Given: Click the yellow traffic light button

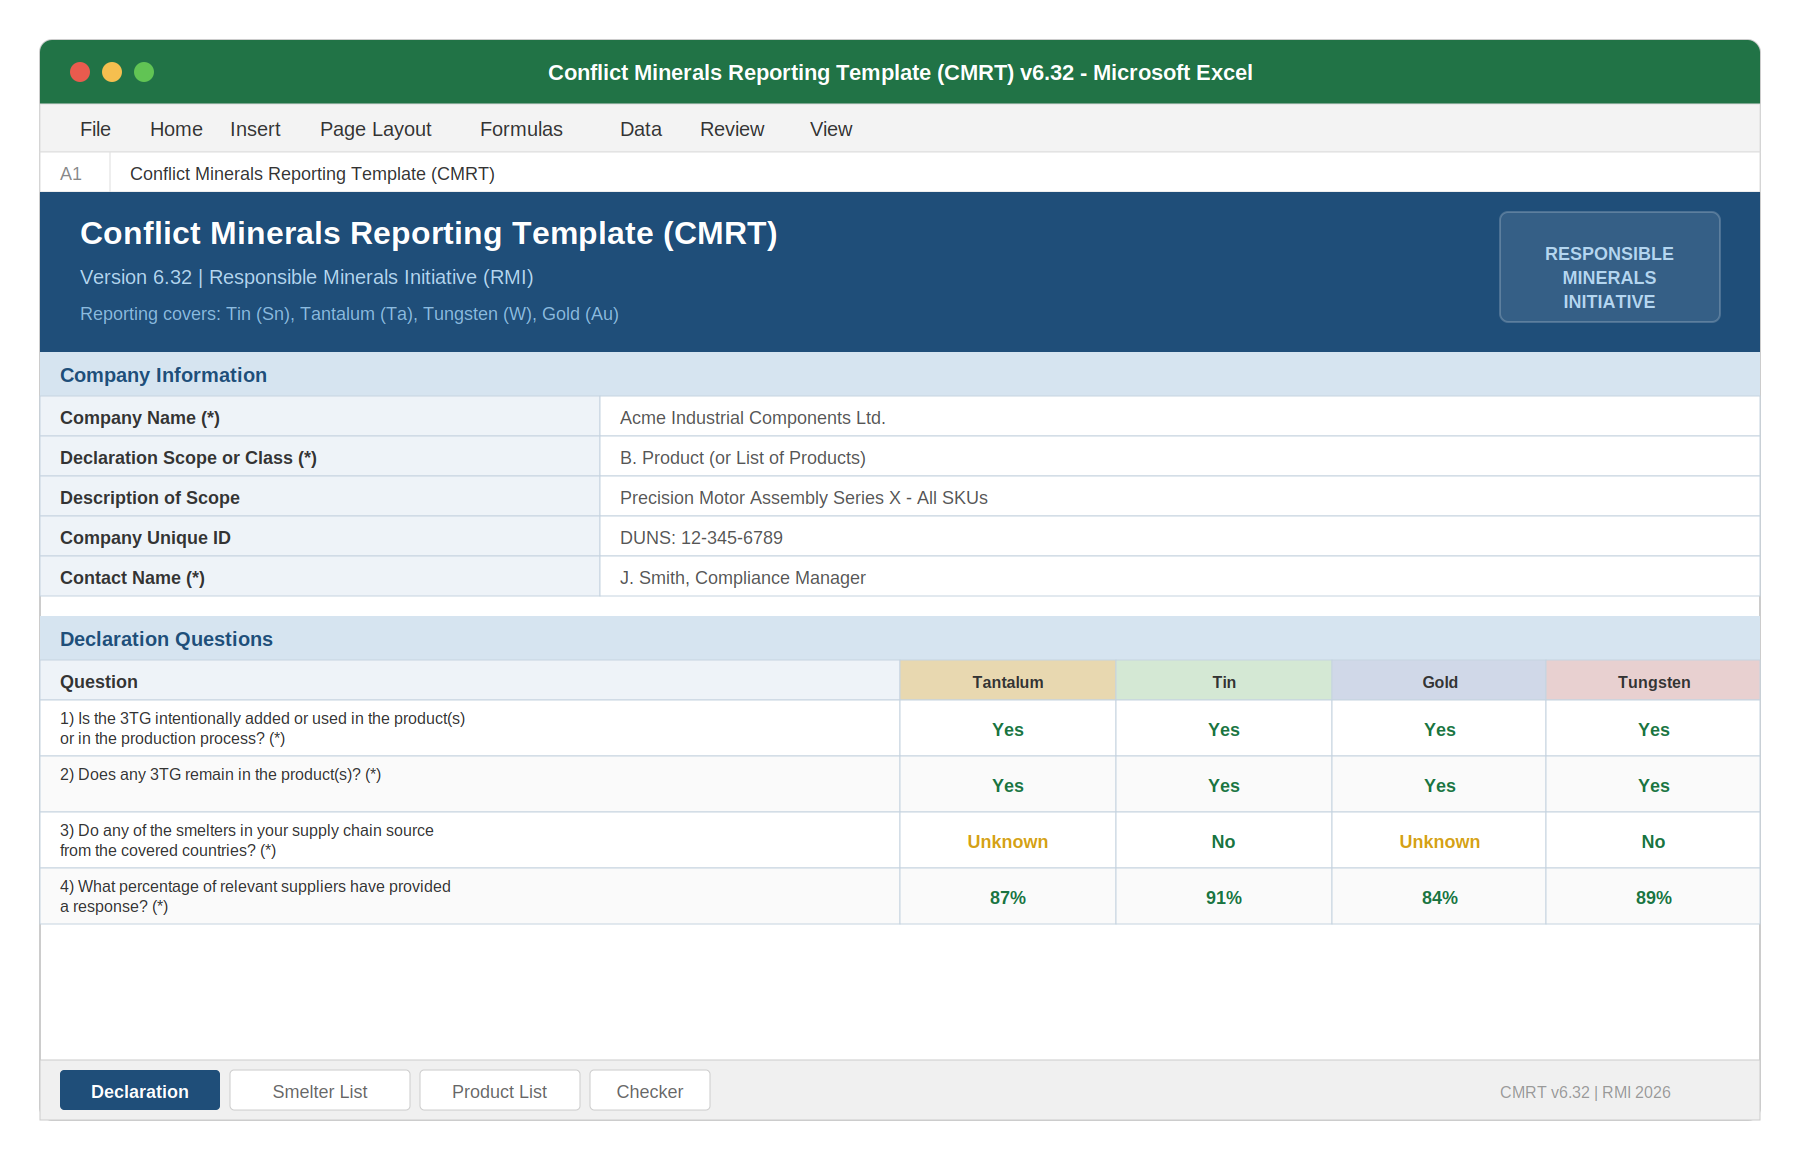Looking at the screenshot, I should pos(112,71).
